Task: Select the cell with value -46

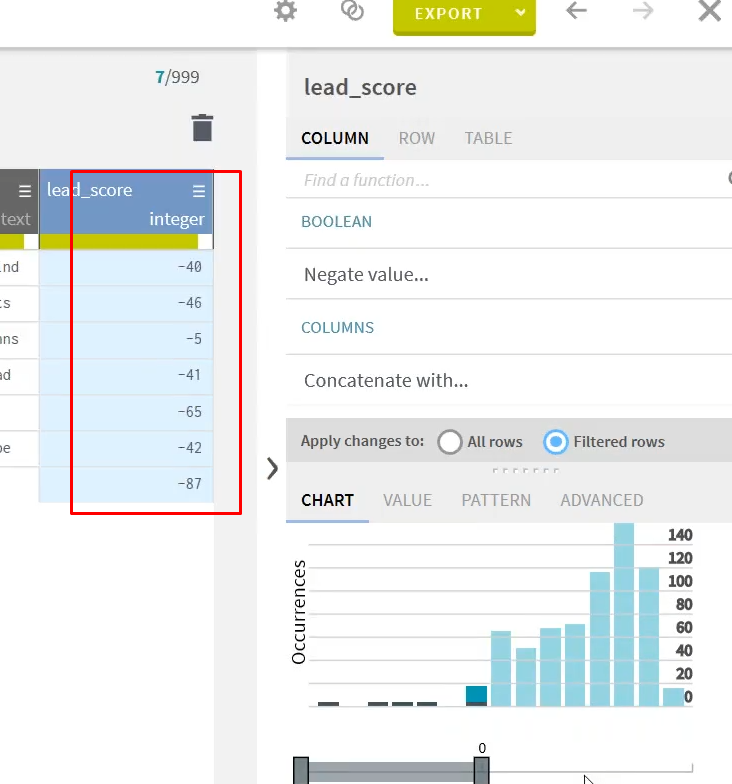Action: click(126, 303)
